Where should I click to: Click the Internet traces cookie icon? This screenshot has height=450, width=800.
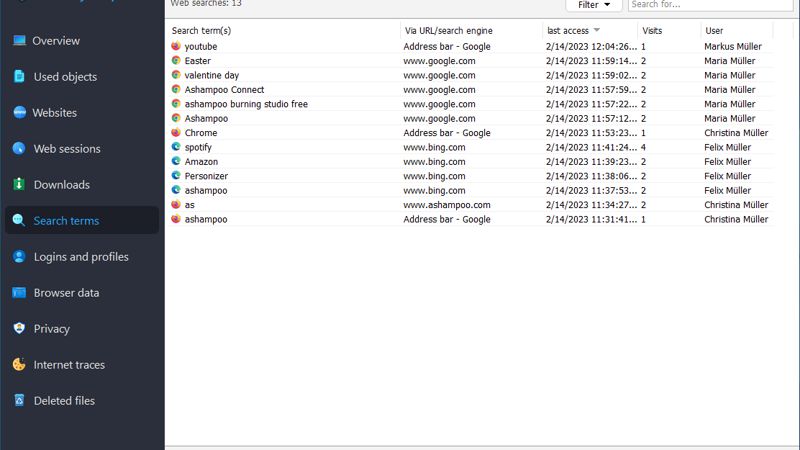[x=19, y=364]
